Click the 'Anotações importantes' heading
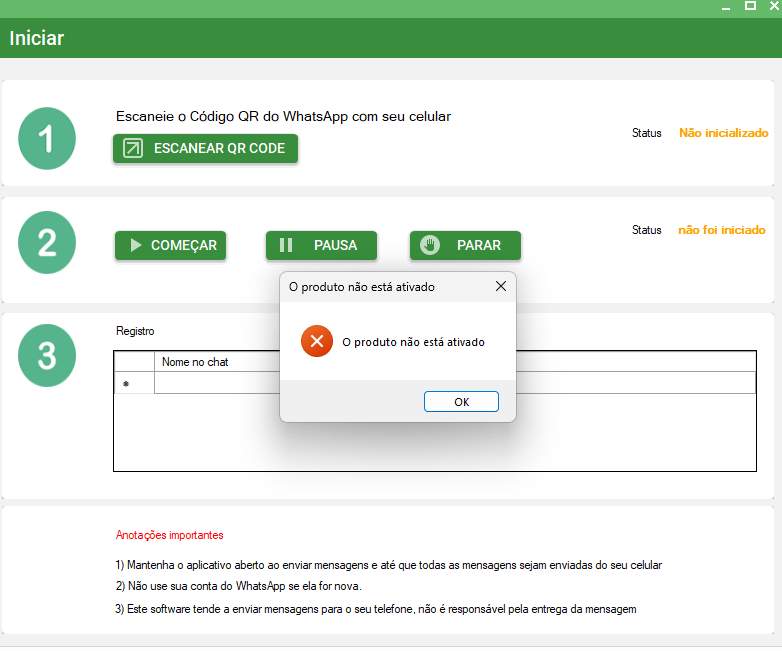Screen dimensions: 782x651 (x=169, y=535)
